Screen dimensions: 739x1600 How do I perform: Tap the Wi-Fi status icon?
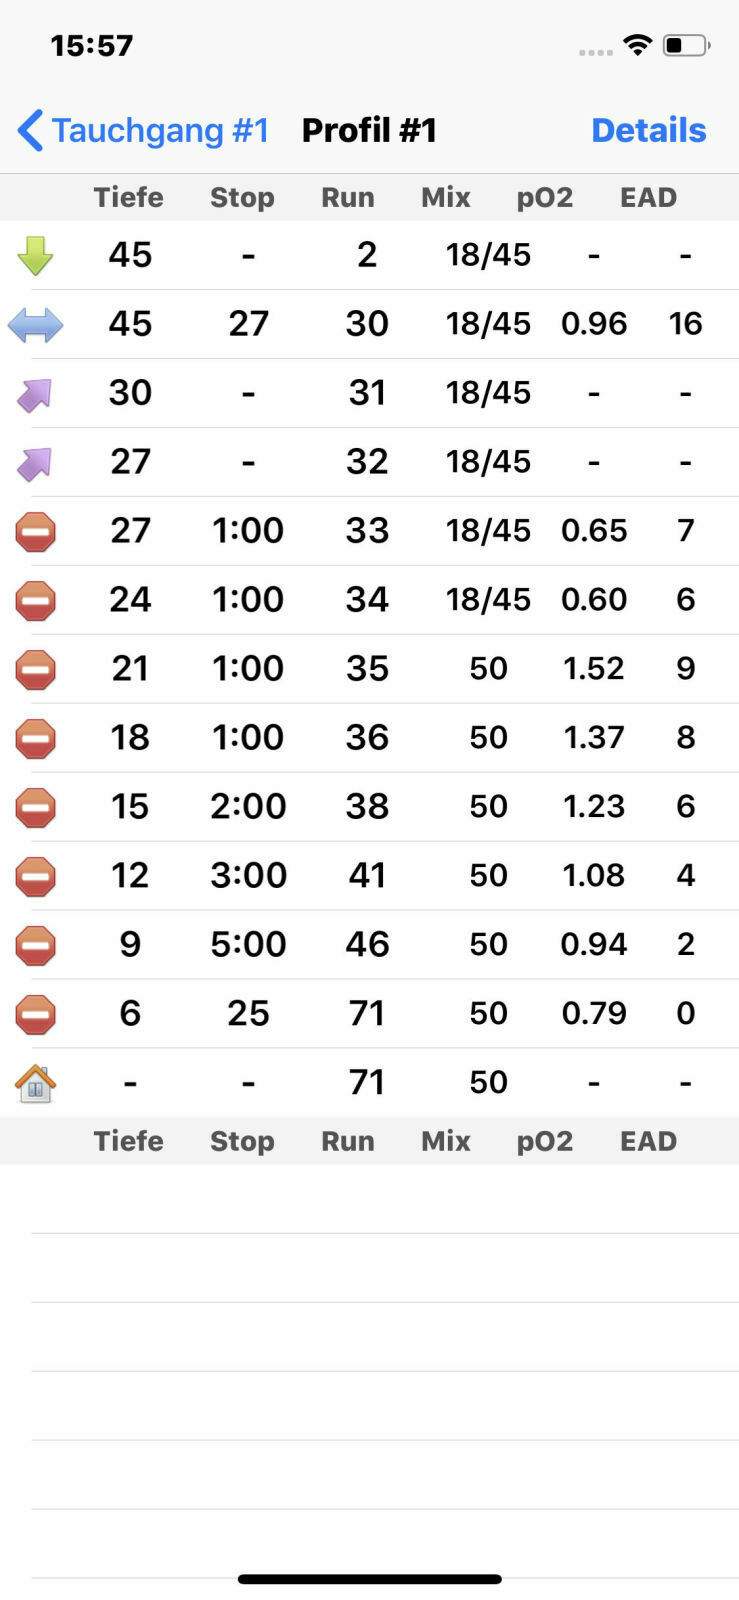[637, 45]
